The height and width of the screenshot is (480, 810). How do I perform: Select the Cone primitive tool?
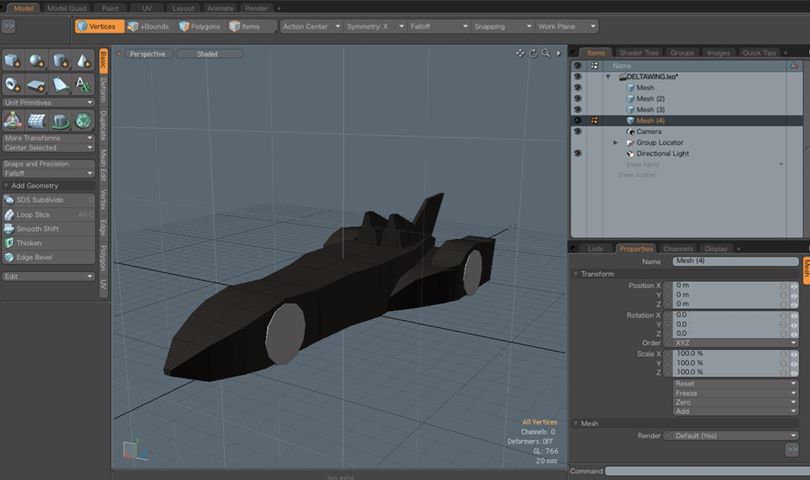pyautogui.click(x=83, y=61)
